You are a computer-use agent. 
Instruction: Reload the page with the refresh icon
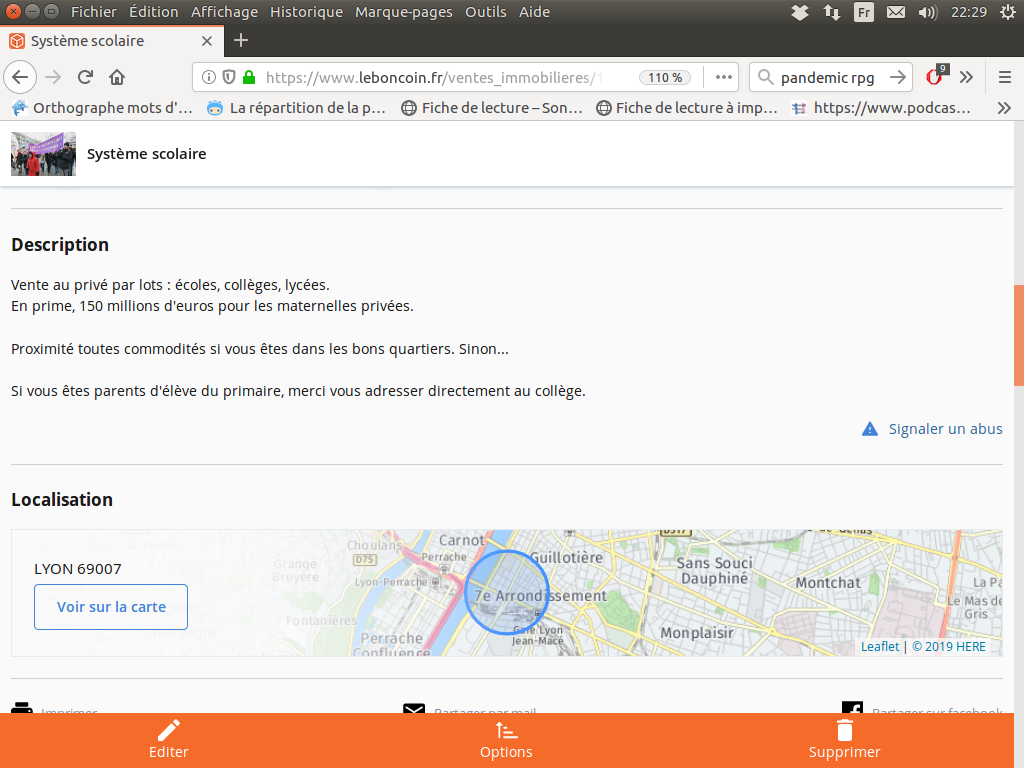point(86,77)
